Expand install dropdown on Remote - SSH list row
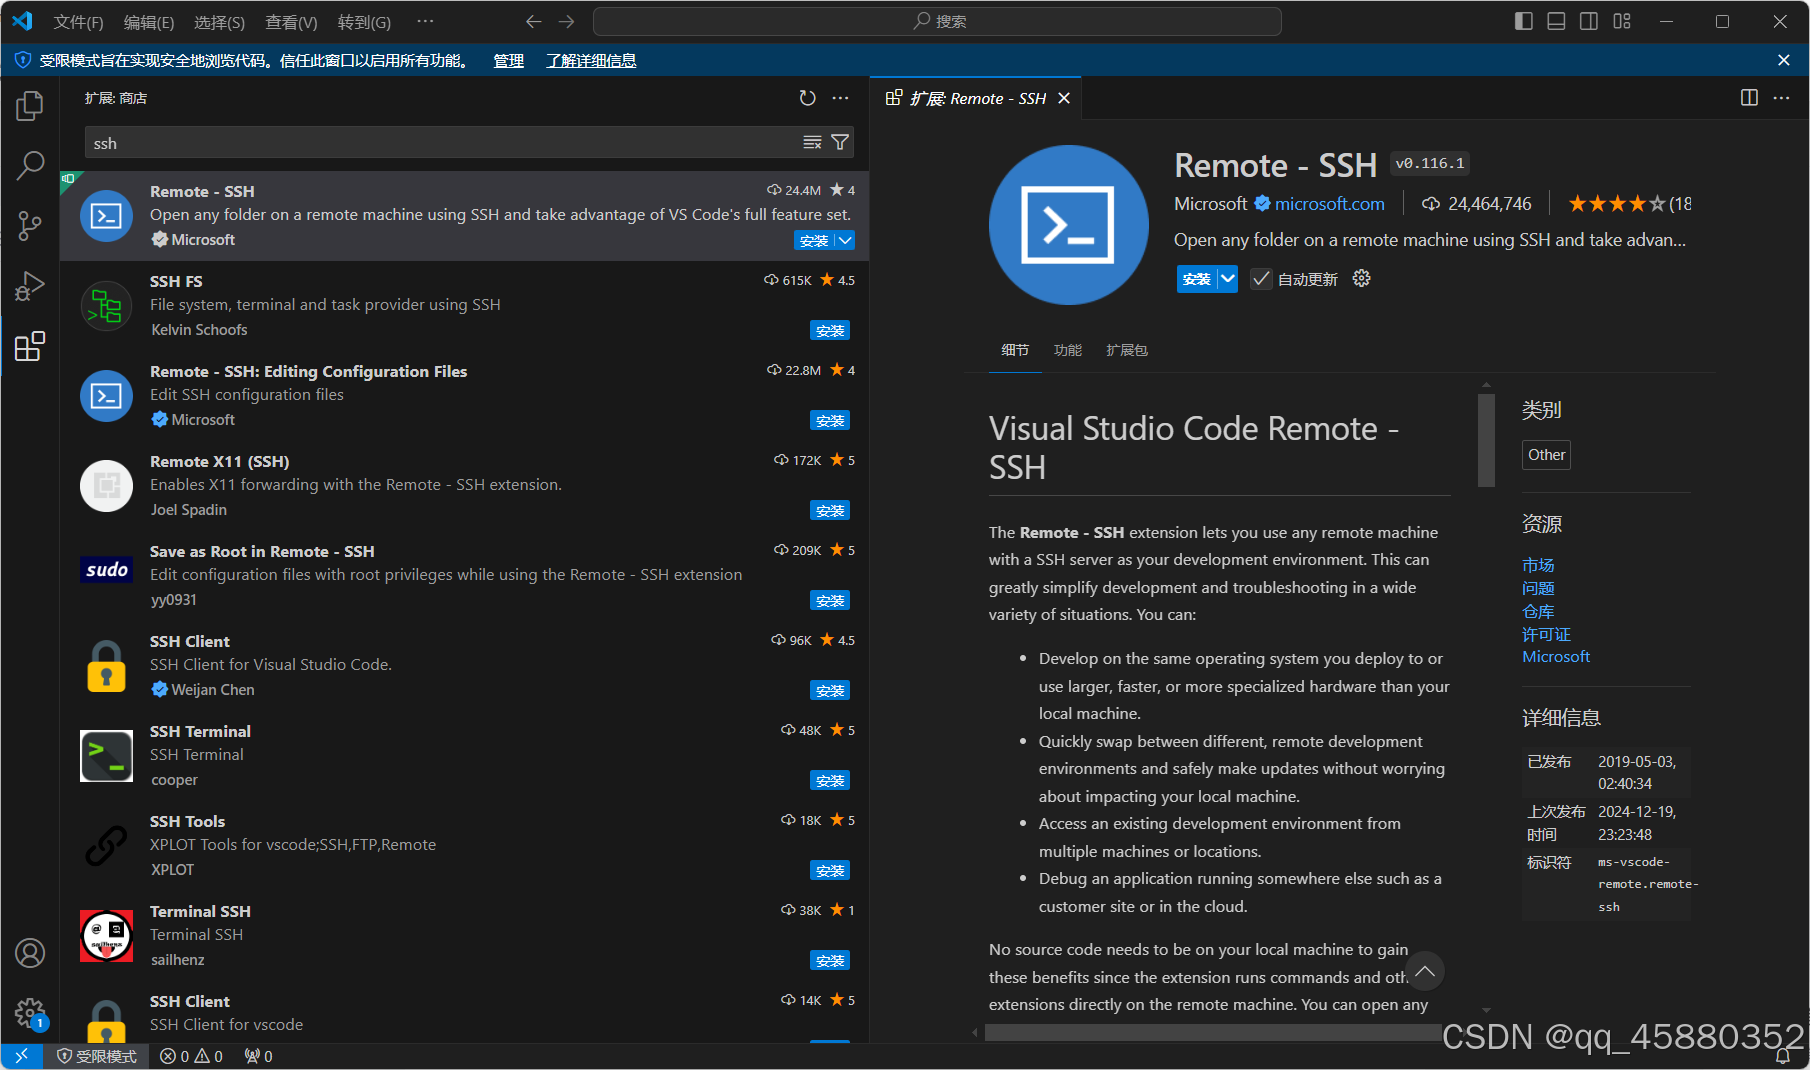 tap(845, 240)
